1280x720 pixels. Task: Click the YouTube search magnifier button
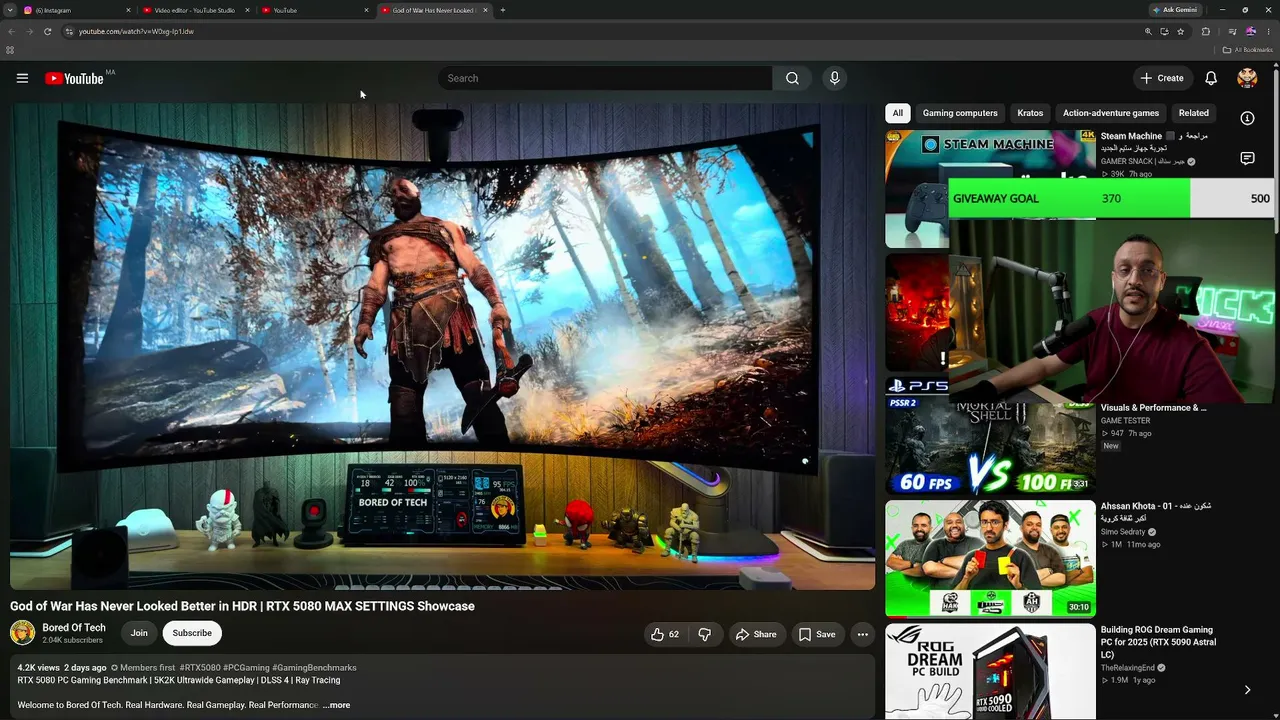pos(792,78)
